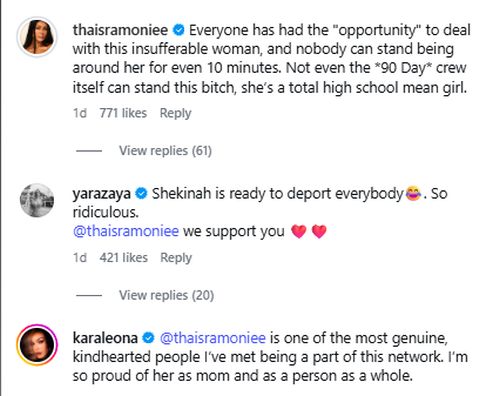Reply to yarazaya's comment
The height and width of the screenshot is (396, 500).
(176, 258)
